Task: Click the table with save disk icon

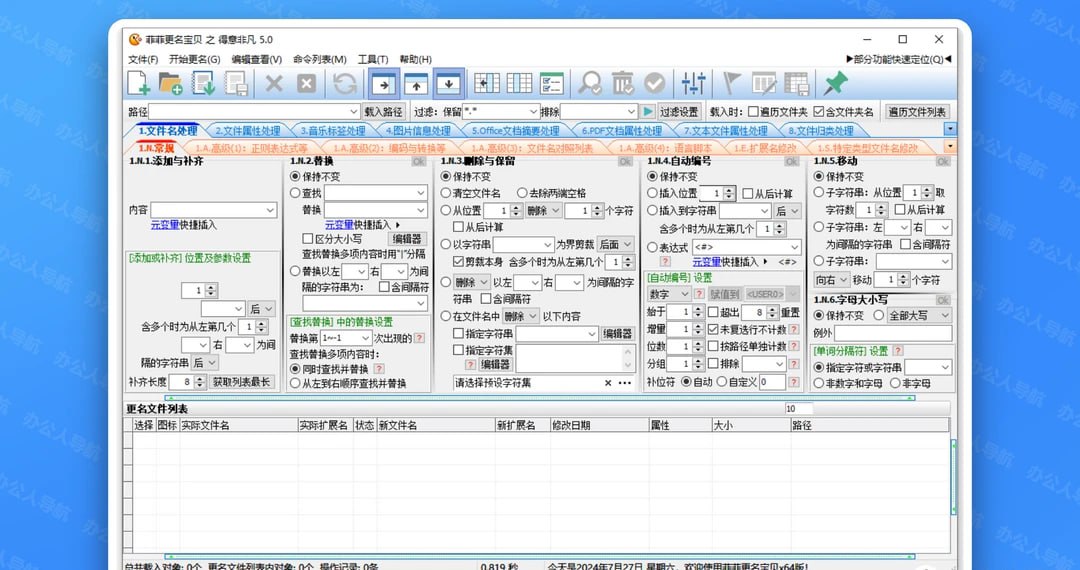Action: (796, 84)
